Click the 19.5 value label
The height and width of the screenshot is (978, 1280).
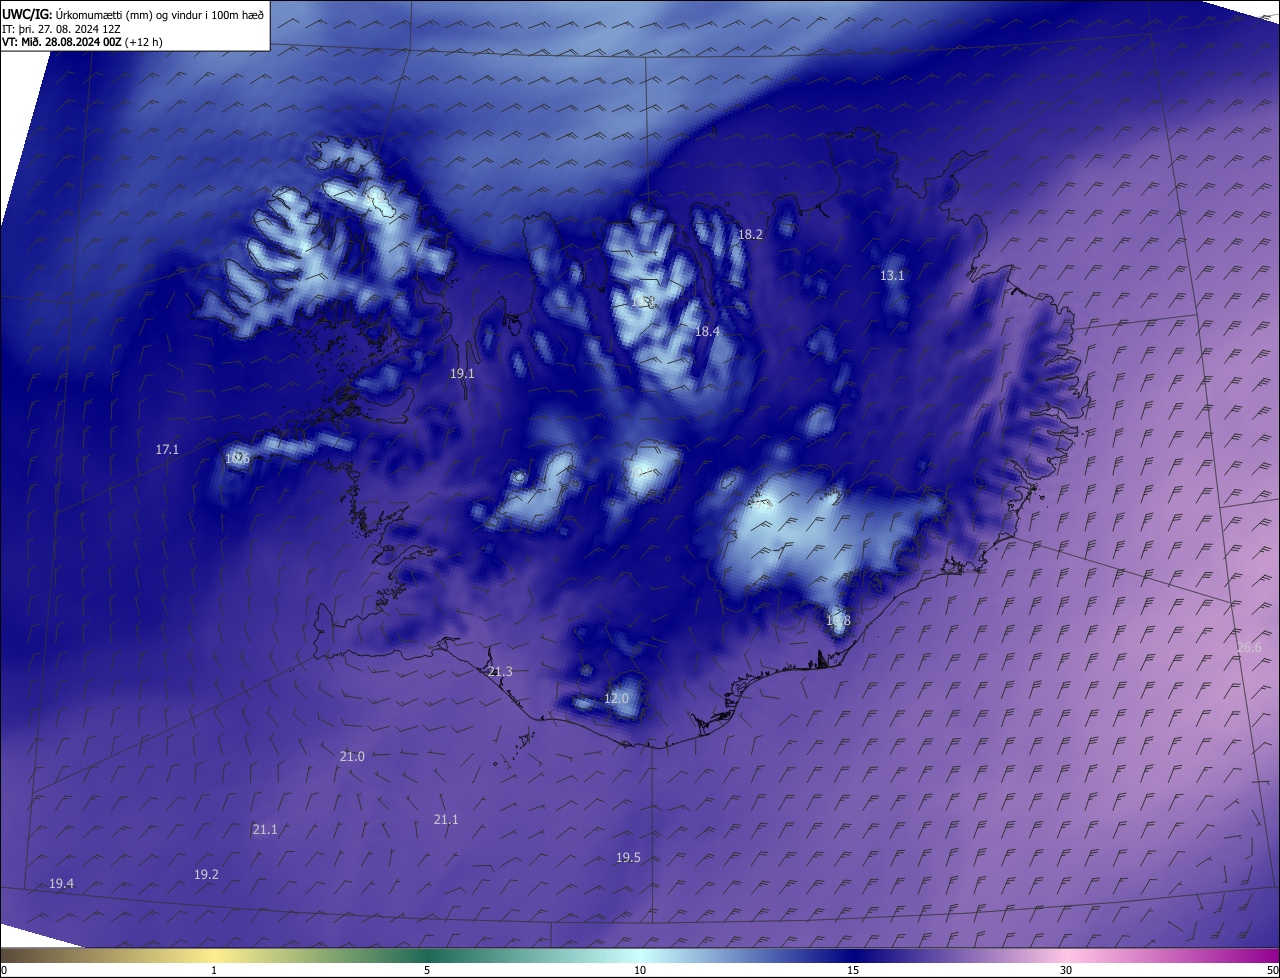click(x=628, y=857)
